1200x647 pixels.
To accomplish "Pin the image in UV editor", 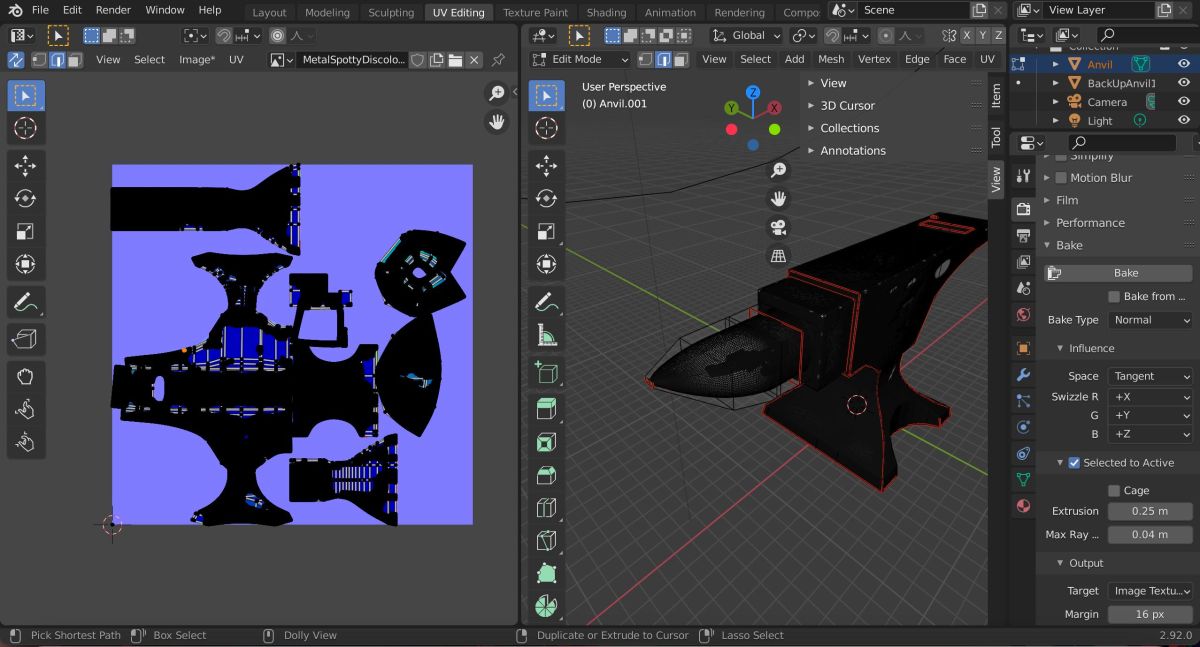I will (497, 60).
